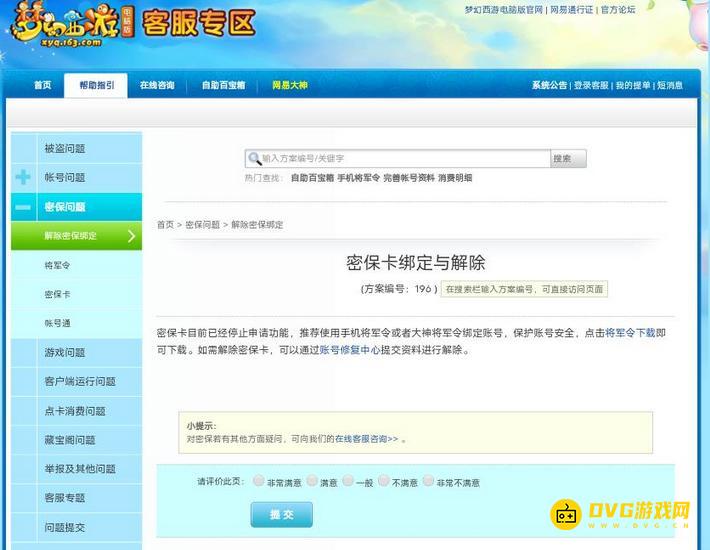Open the 官方论坛 link

618,10
